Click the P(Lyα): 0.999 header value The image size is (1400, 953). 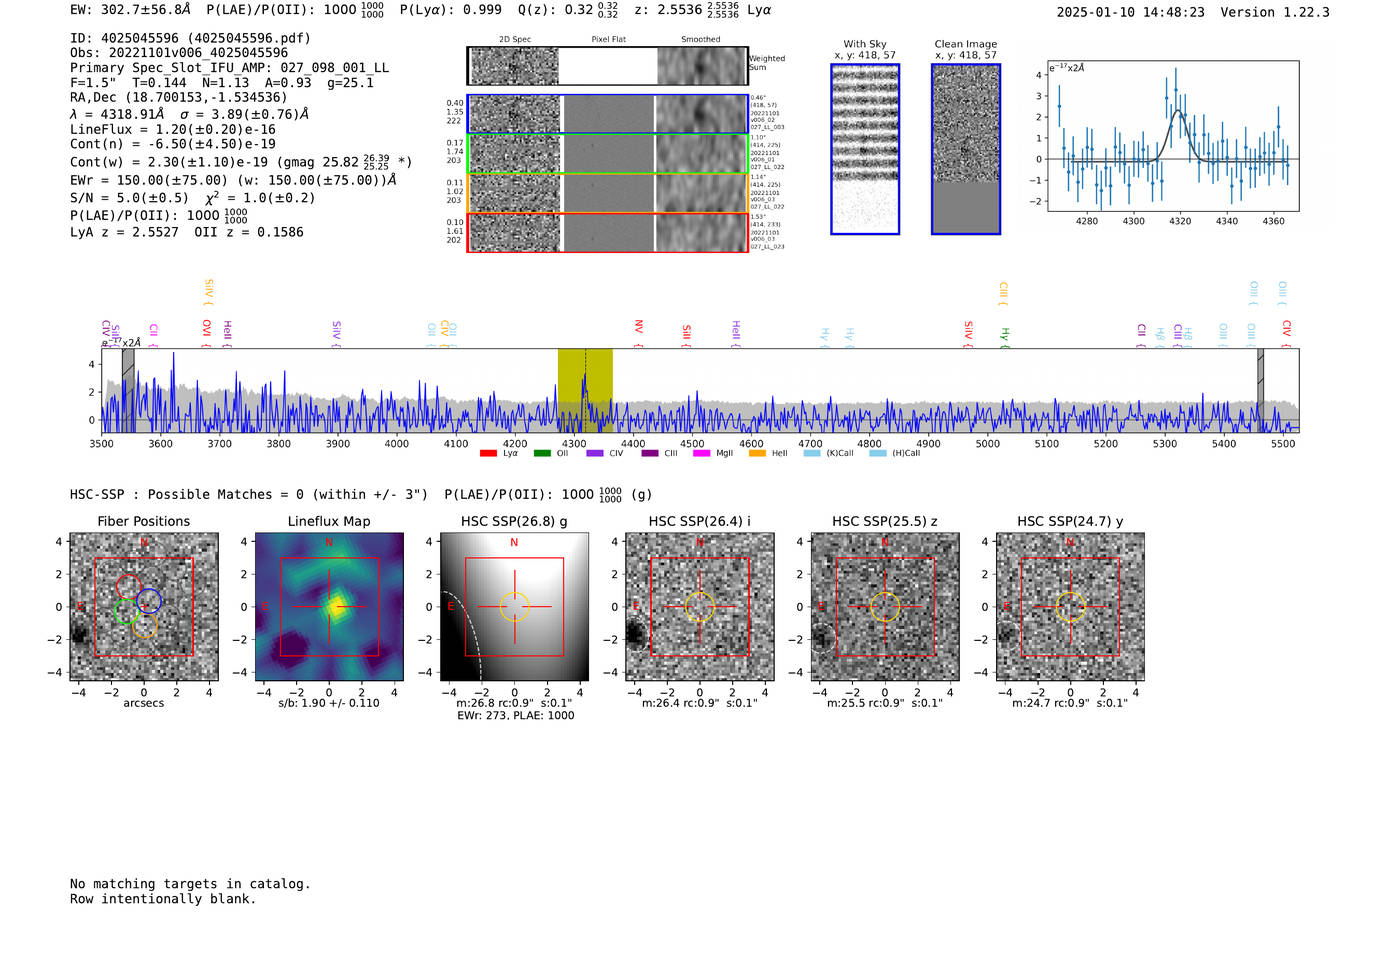coord(451,10)
